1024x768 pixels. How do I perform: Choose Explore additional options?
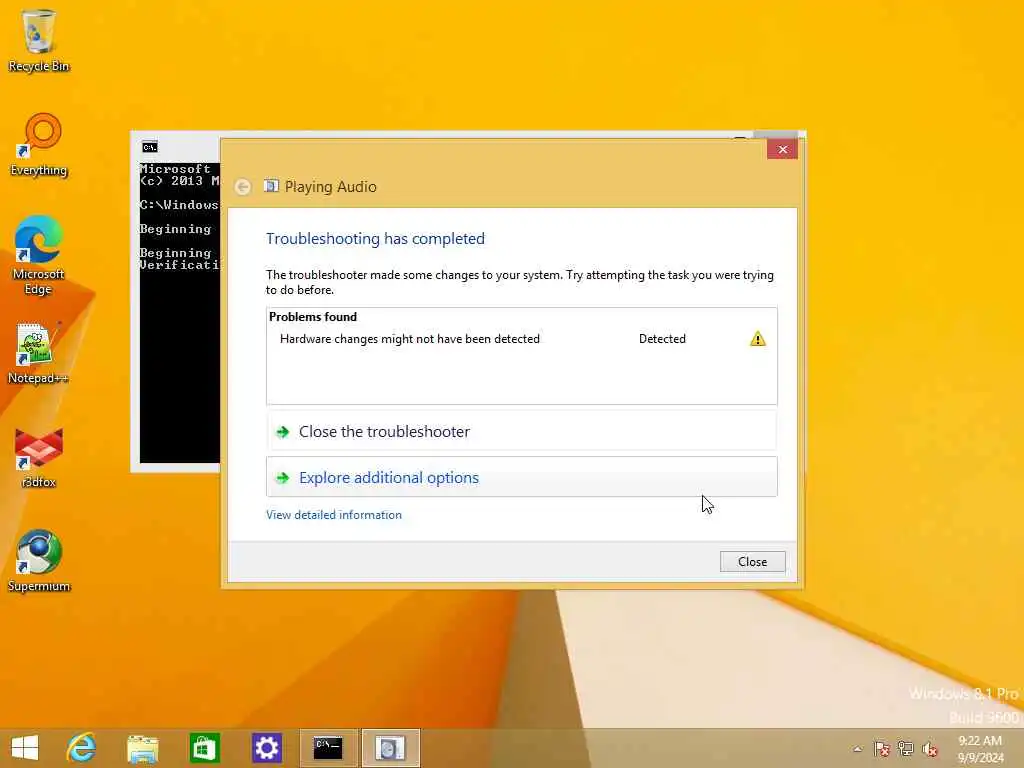click(x=522, y=477)
